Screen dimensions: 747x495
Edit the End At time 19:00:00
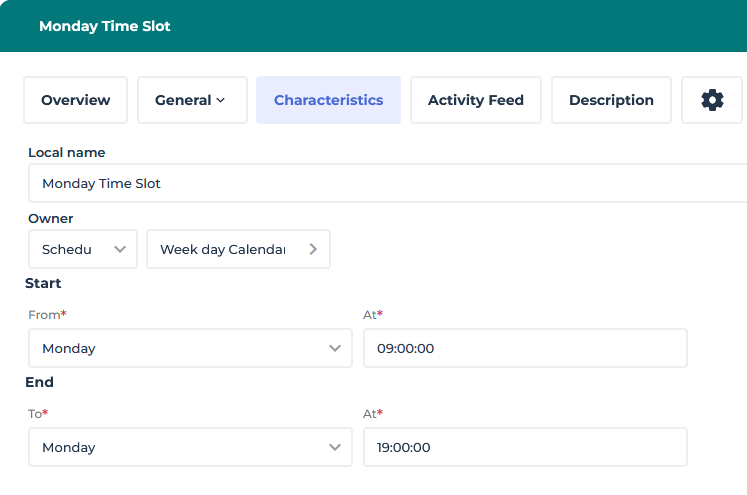[525, 447]
